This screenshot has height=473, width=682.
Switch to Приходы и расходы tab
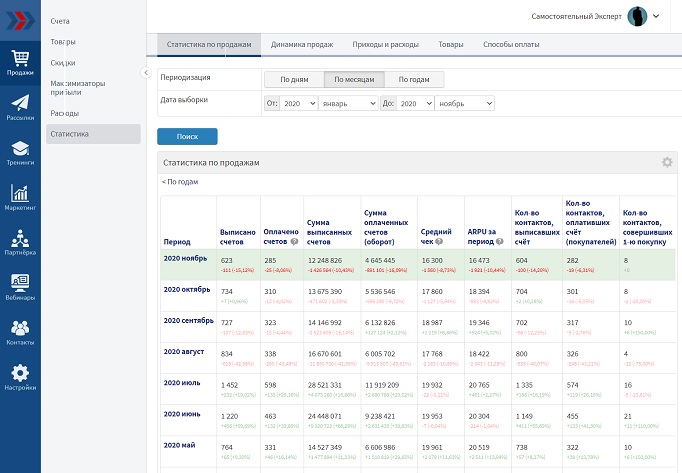[385, 44]
